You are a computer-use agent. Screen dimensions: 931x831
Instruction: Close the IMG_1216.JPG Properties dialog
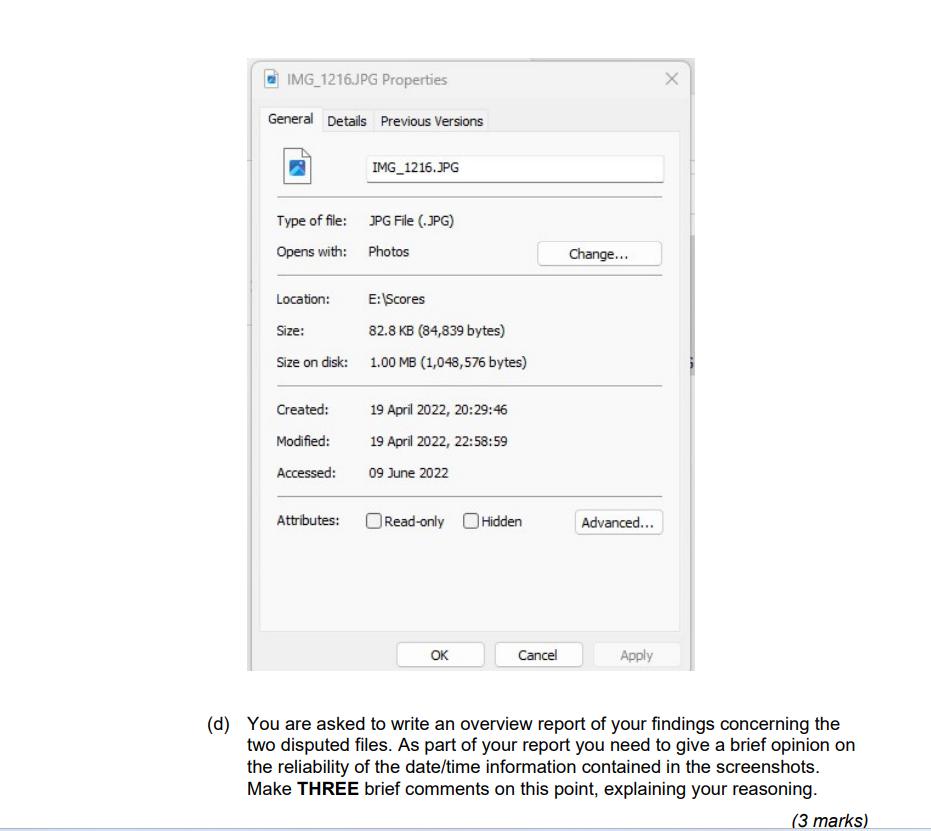[672, 79]
